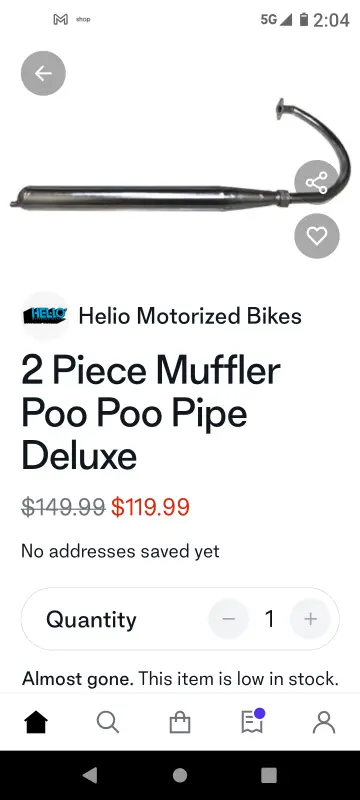Open the account profile tab
The image size is (360, 800).
point(324,722)
